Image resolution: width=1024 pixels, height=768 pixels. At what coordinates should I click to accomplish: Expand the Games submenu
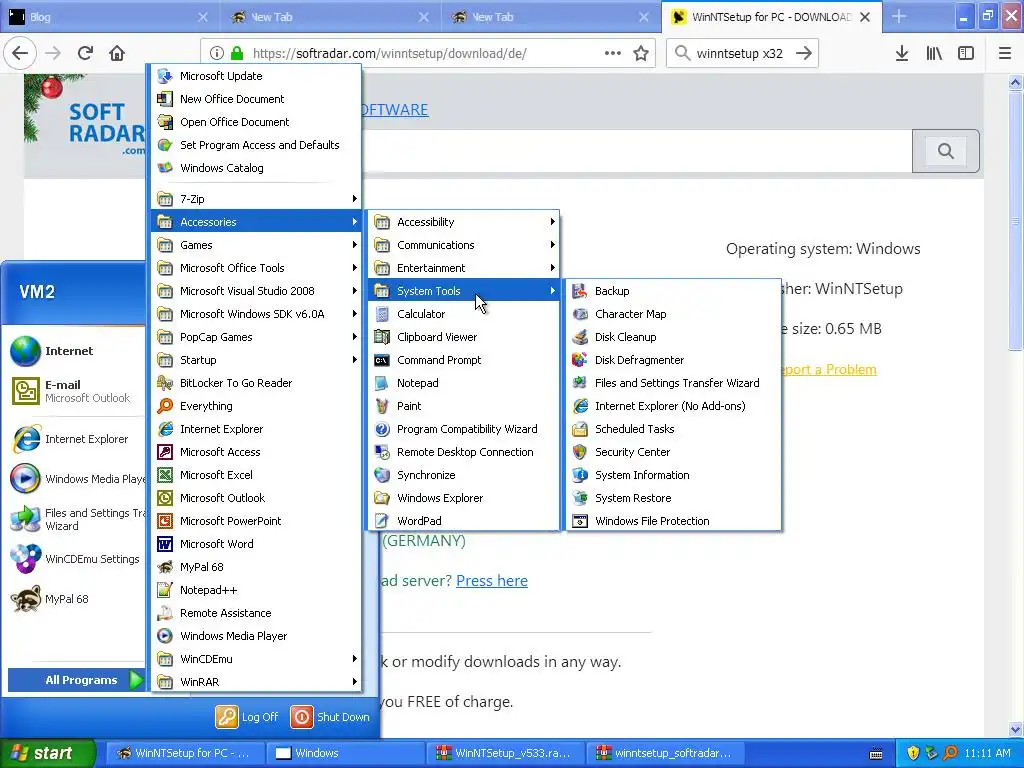(x=256, y=245)
